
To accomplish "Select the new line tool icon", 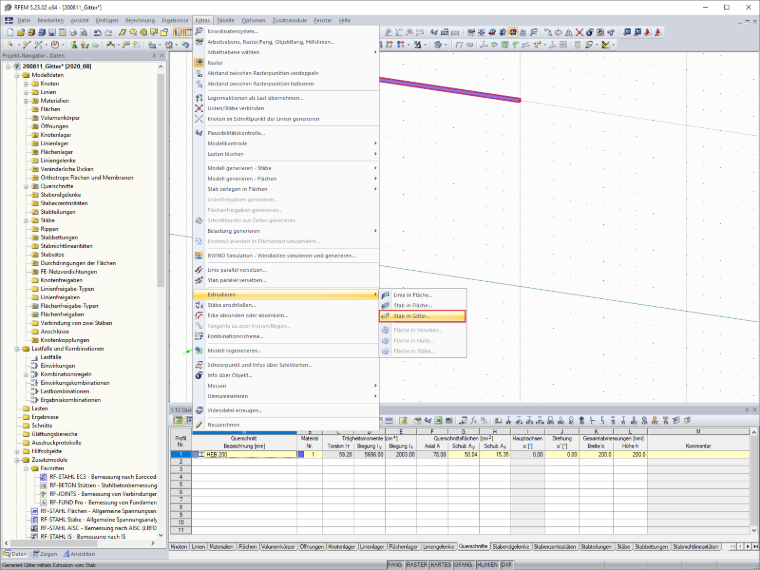I will point(27,45).
